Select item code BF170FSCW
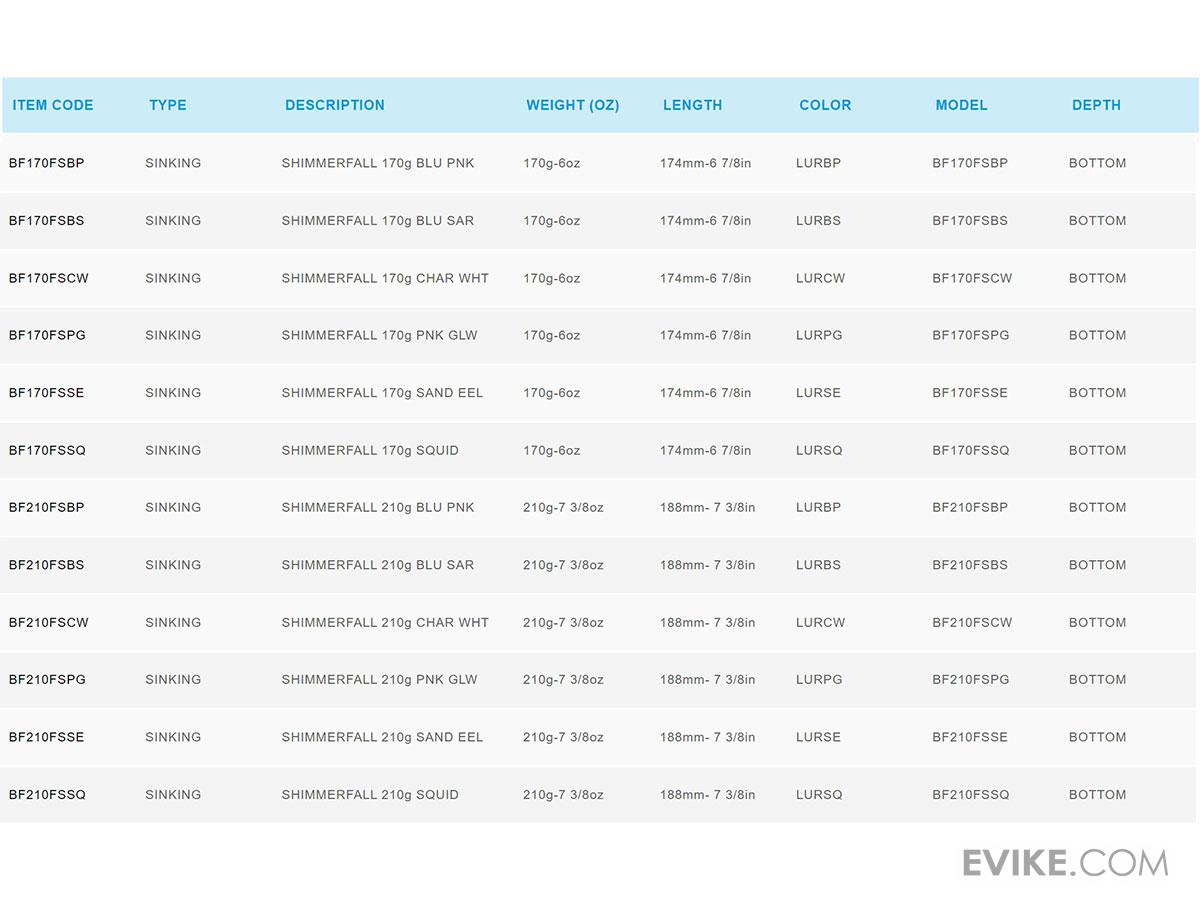The image size is (1200, 900). click(x=49, y=278)
